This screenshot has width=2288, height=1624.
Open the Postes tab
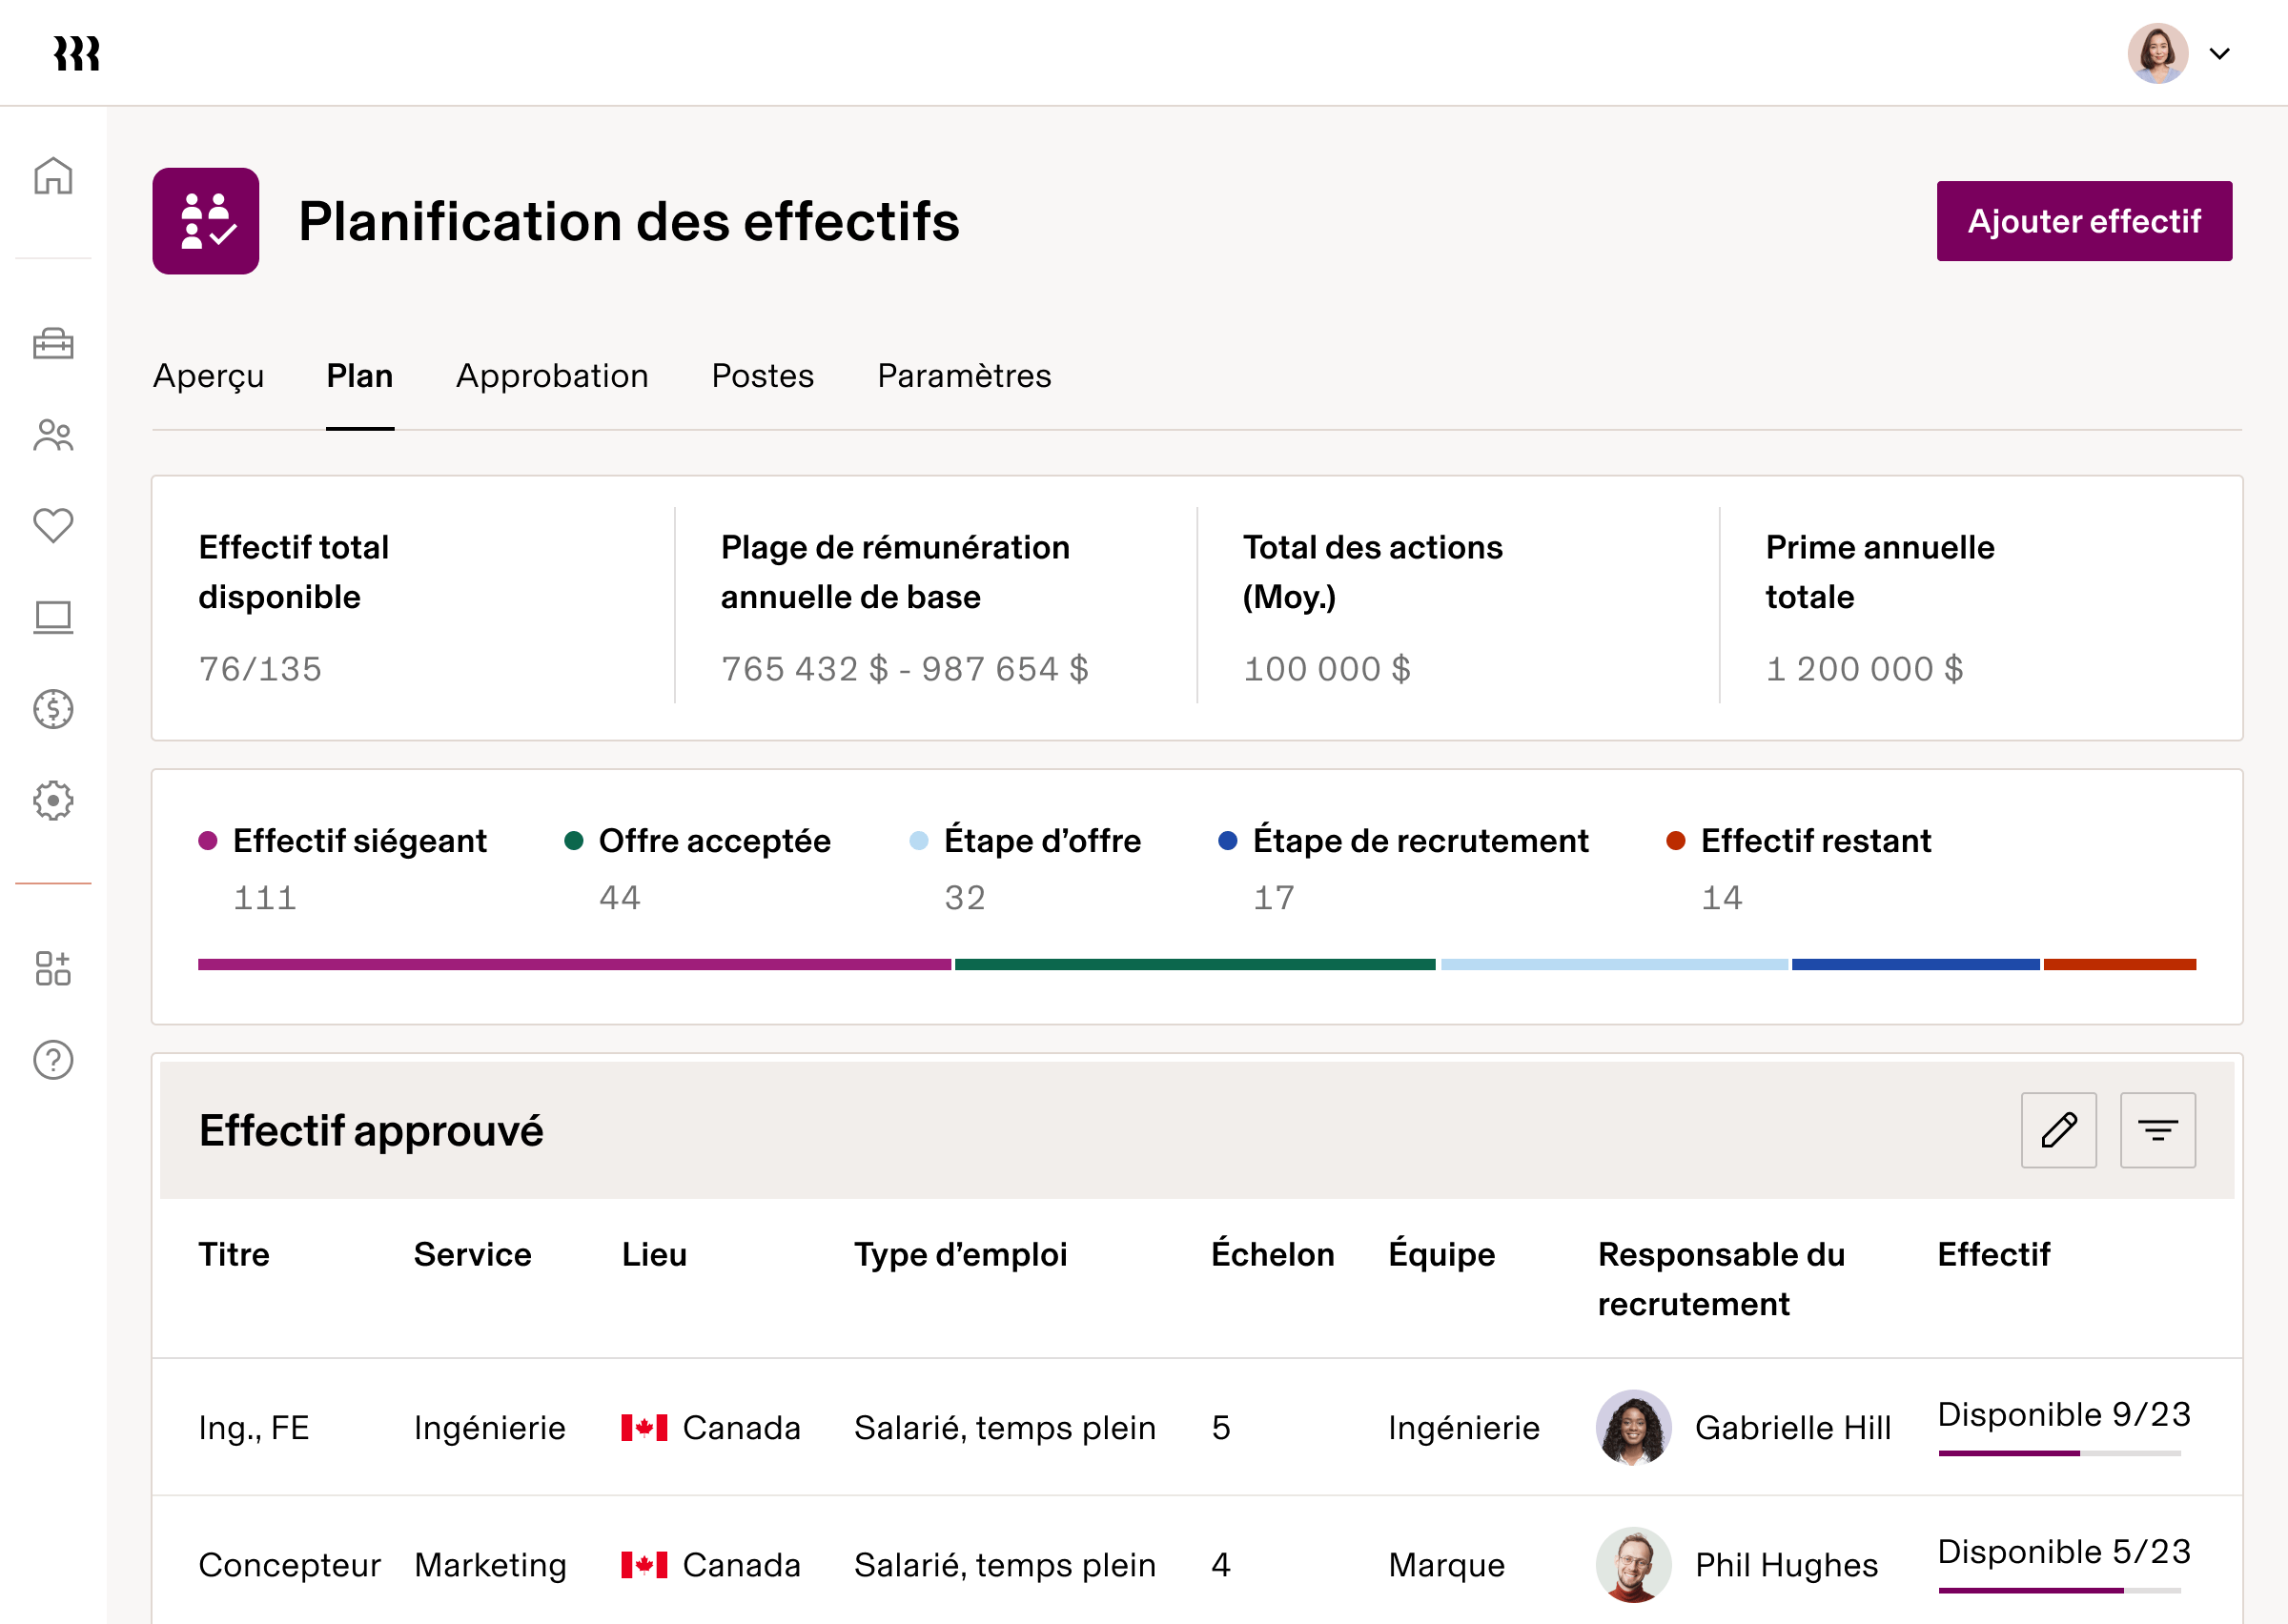[762, 376]
